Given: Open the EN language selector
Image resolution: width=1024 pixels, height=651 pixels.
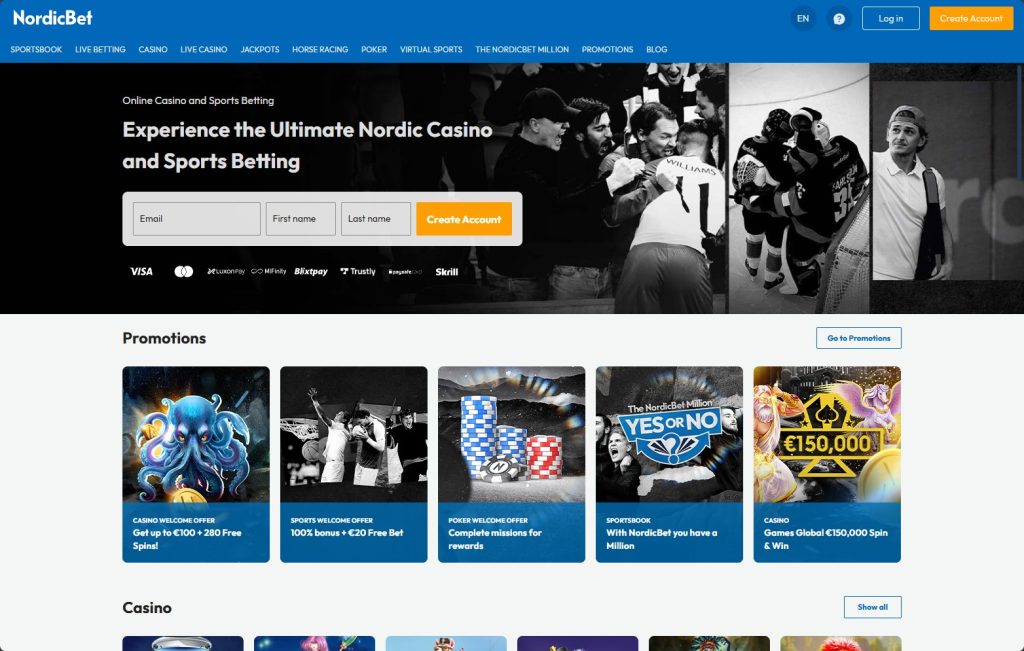Looking at the screenshot, I should pos(803,19).
